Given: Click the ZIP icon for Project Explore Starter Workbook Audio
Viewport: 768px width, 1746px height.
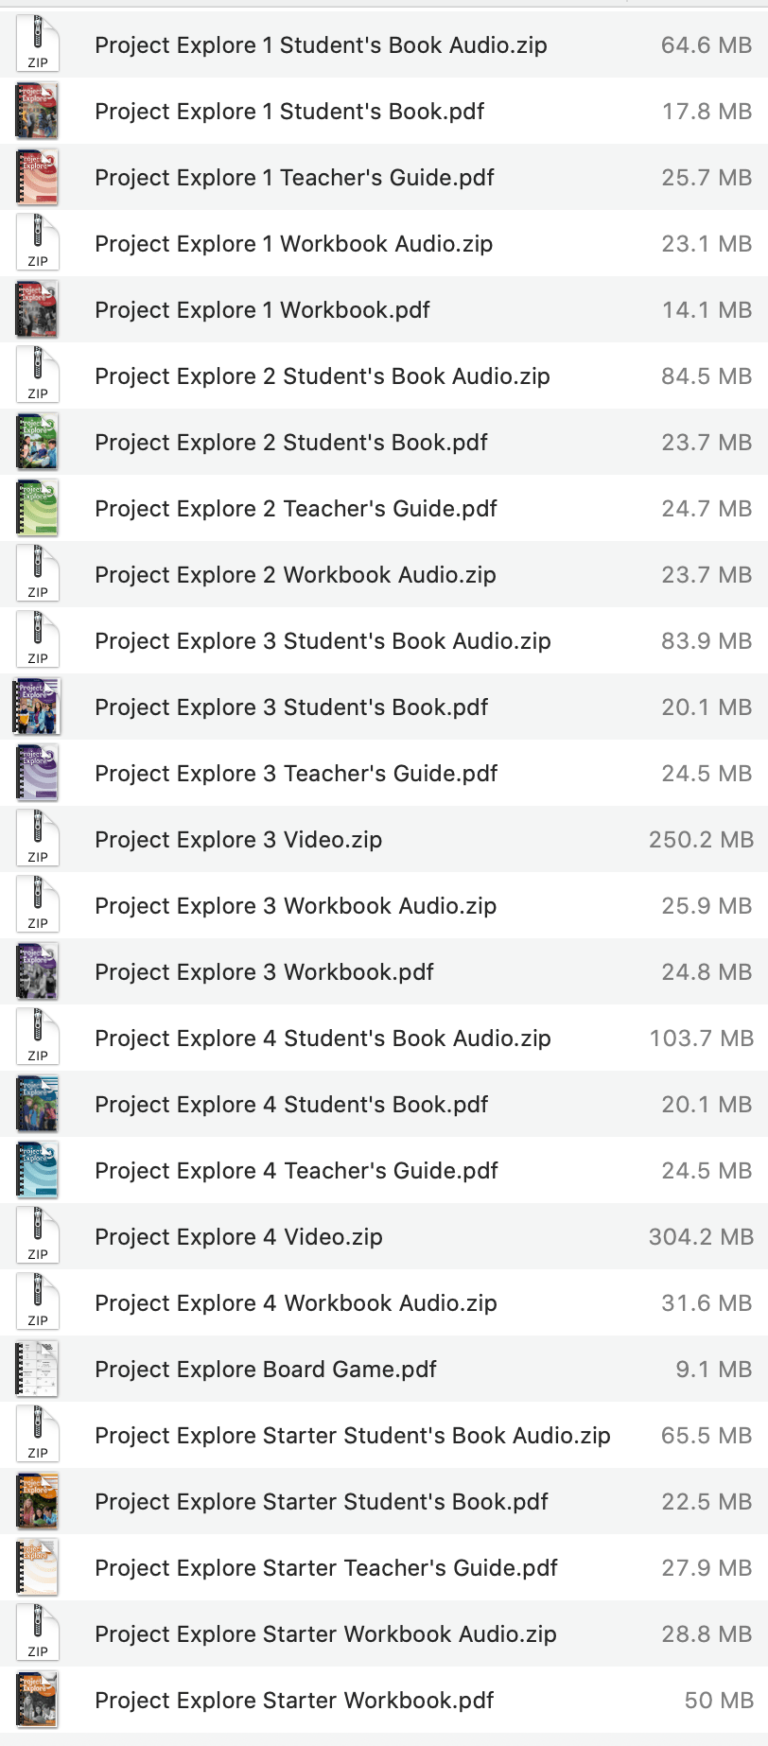Looking at the screenshot, I should tap(37, 1633).
